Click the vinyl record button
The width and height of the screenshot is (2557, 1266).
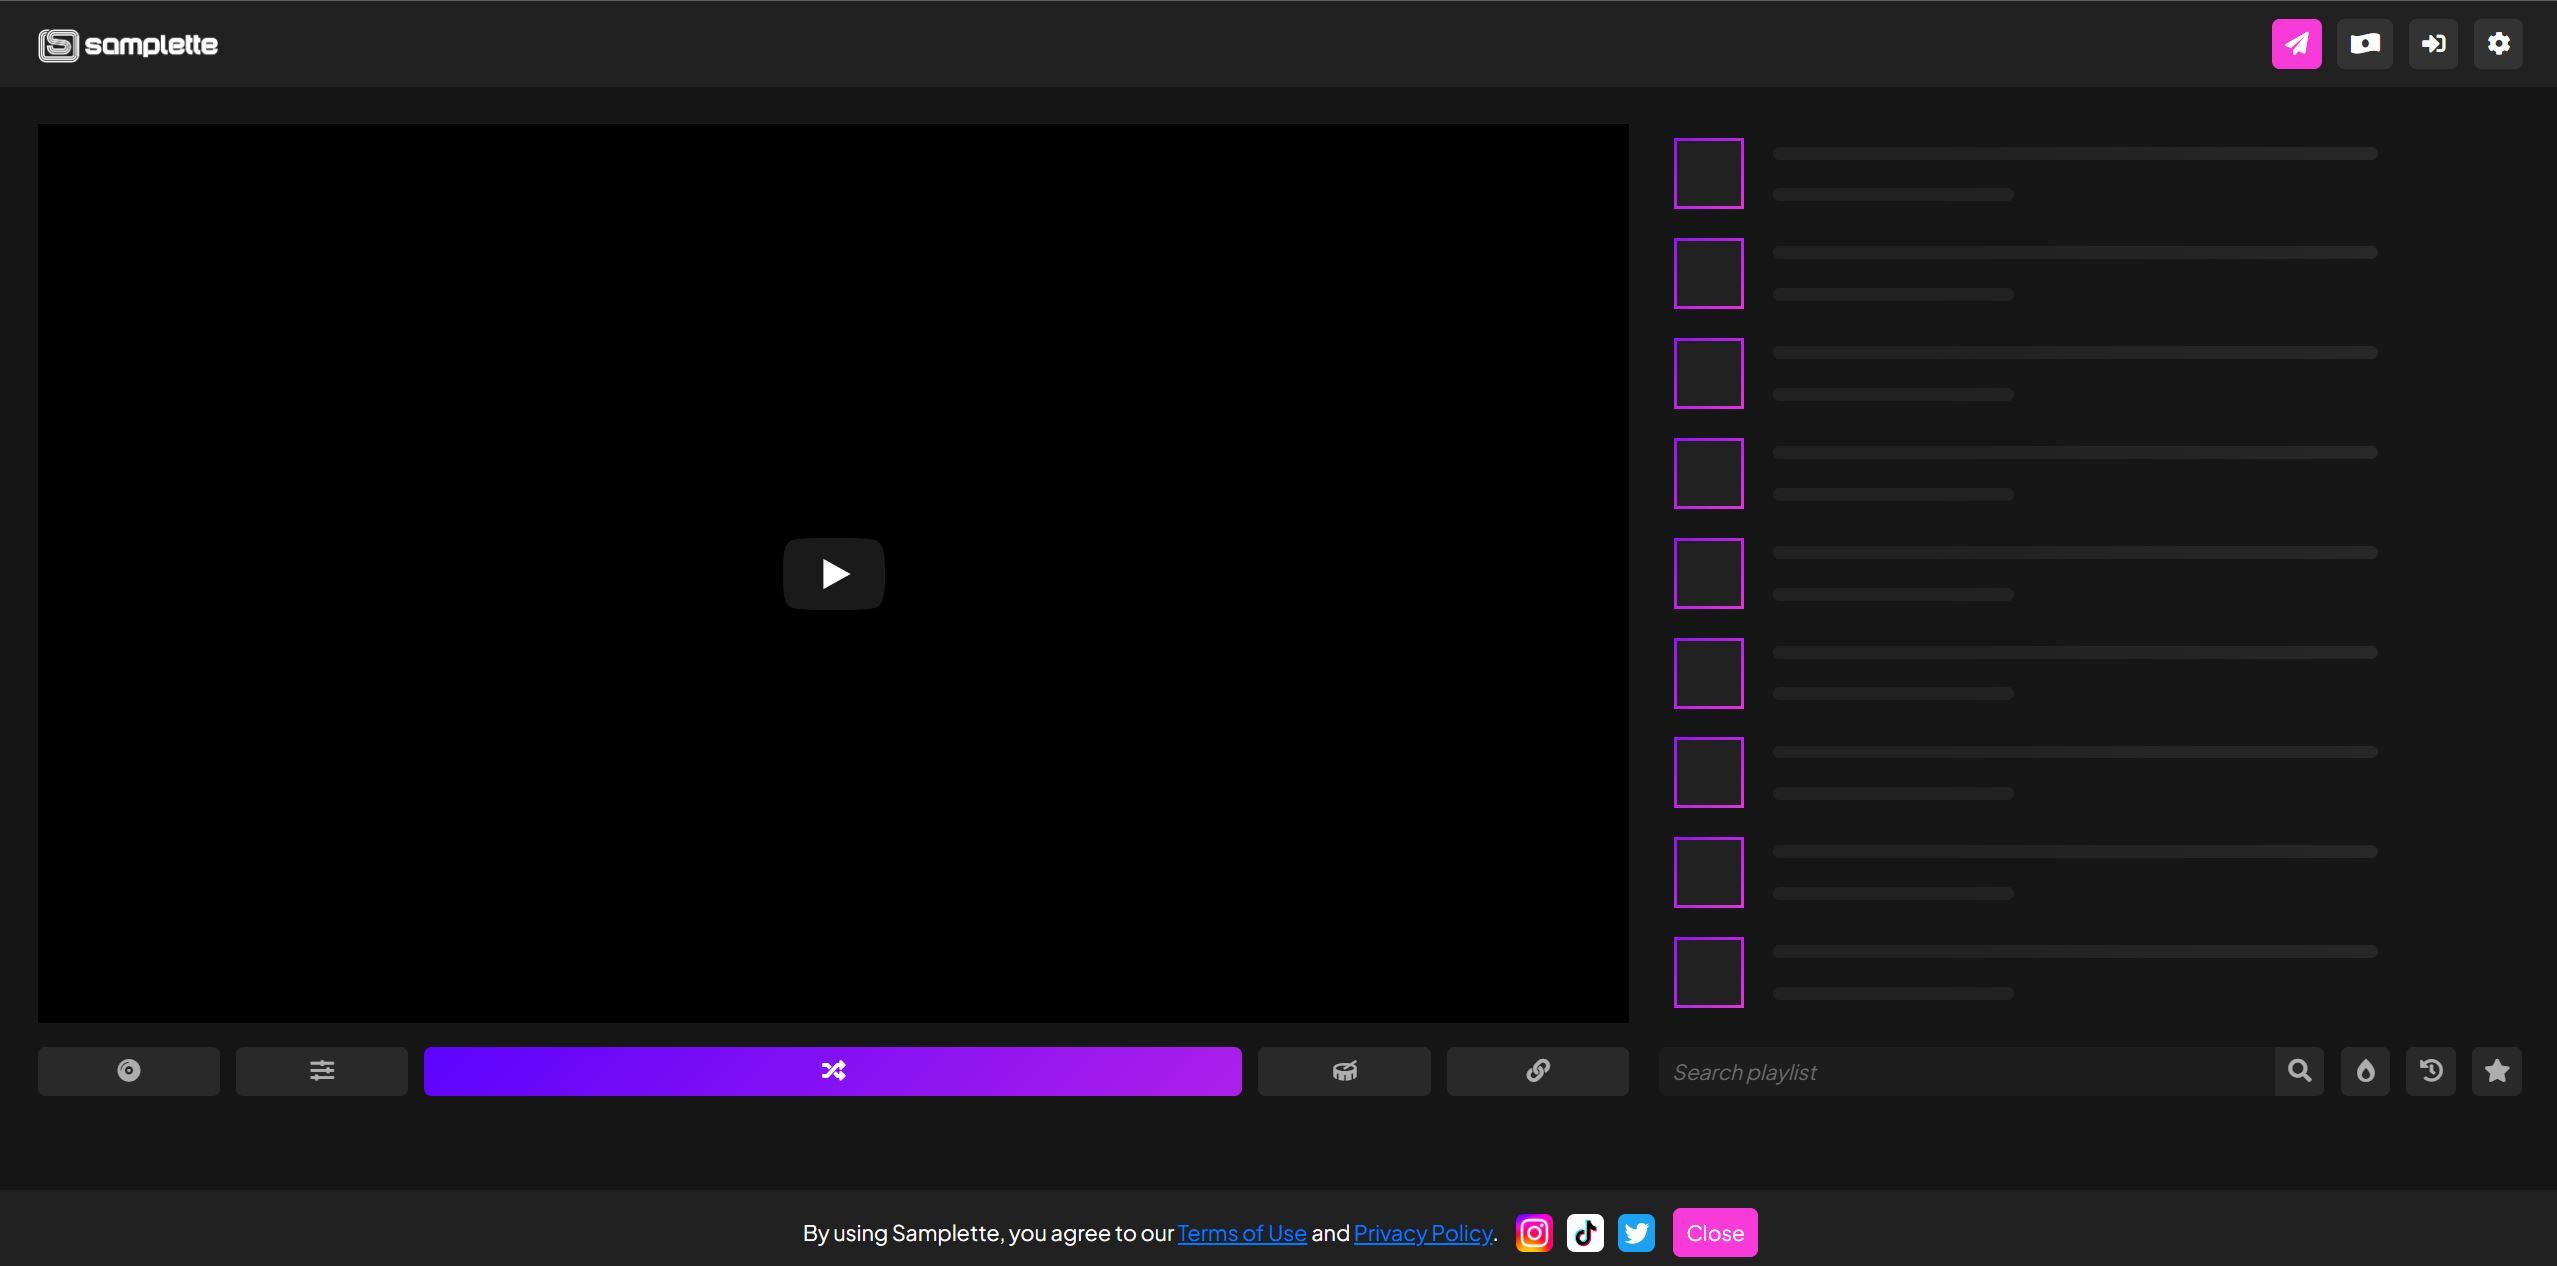click(128, 1071)
